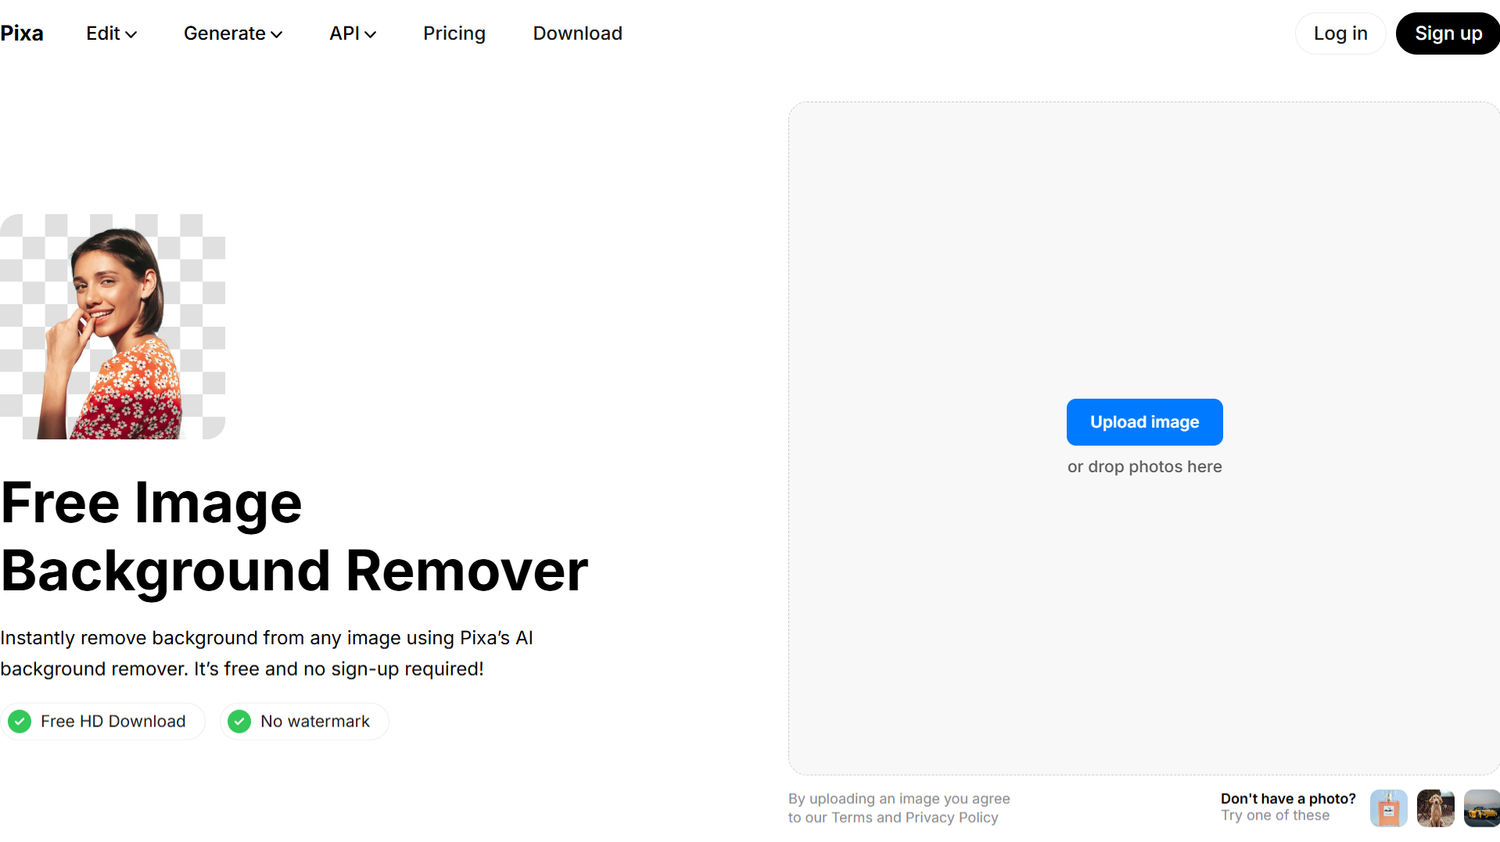Expand the Generate dropdown menu
The width and height of the screenshot is (1500, 842).
click(x=232, y=34)
